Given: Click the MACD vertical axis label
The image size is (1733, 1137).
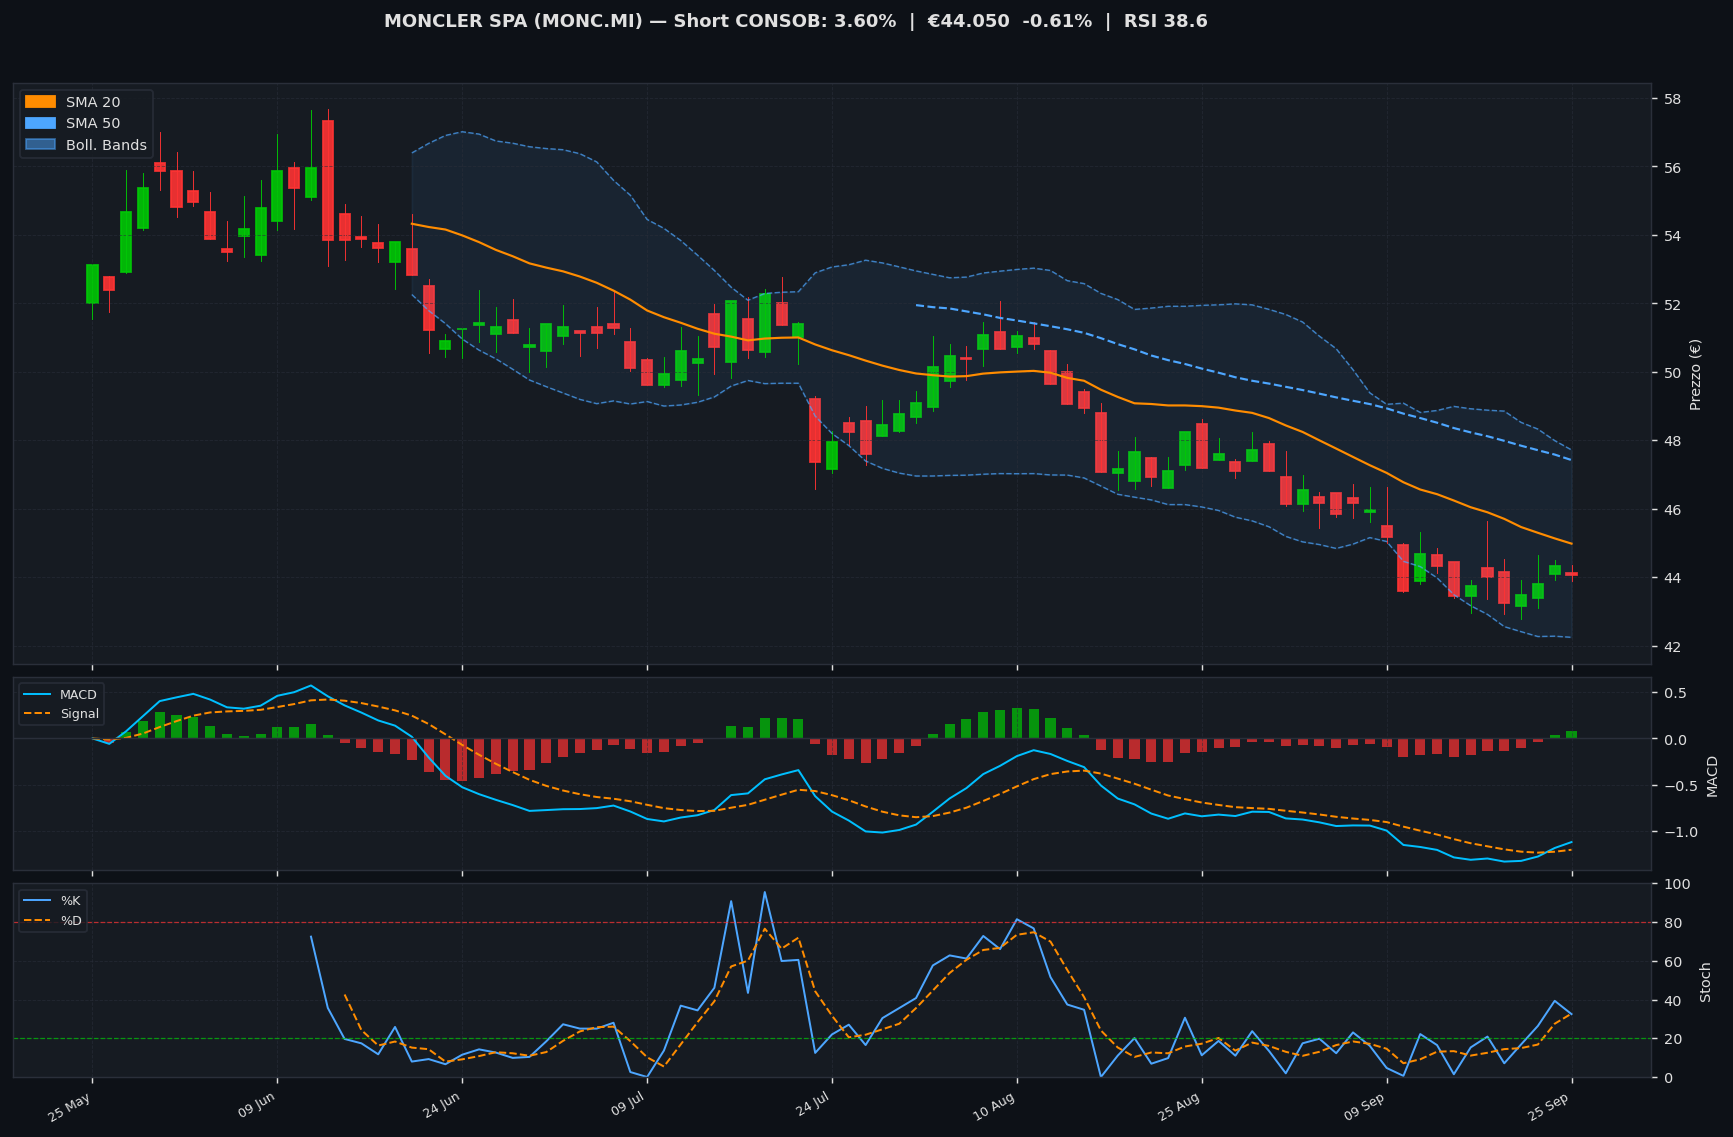Looking at the screenshot, I should [x=1712, y=776].
